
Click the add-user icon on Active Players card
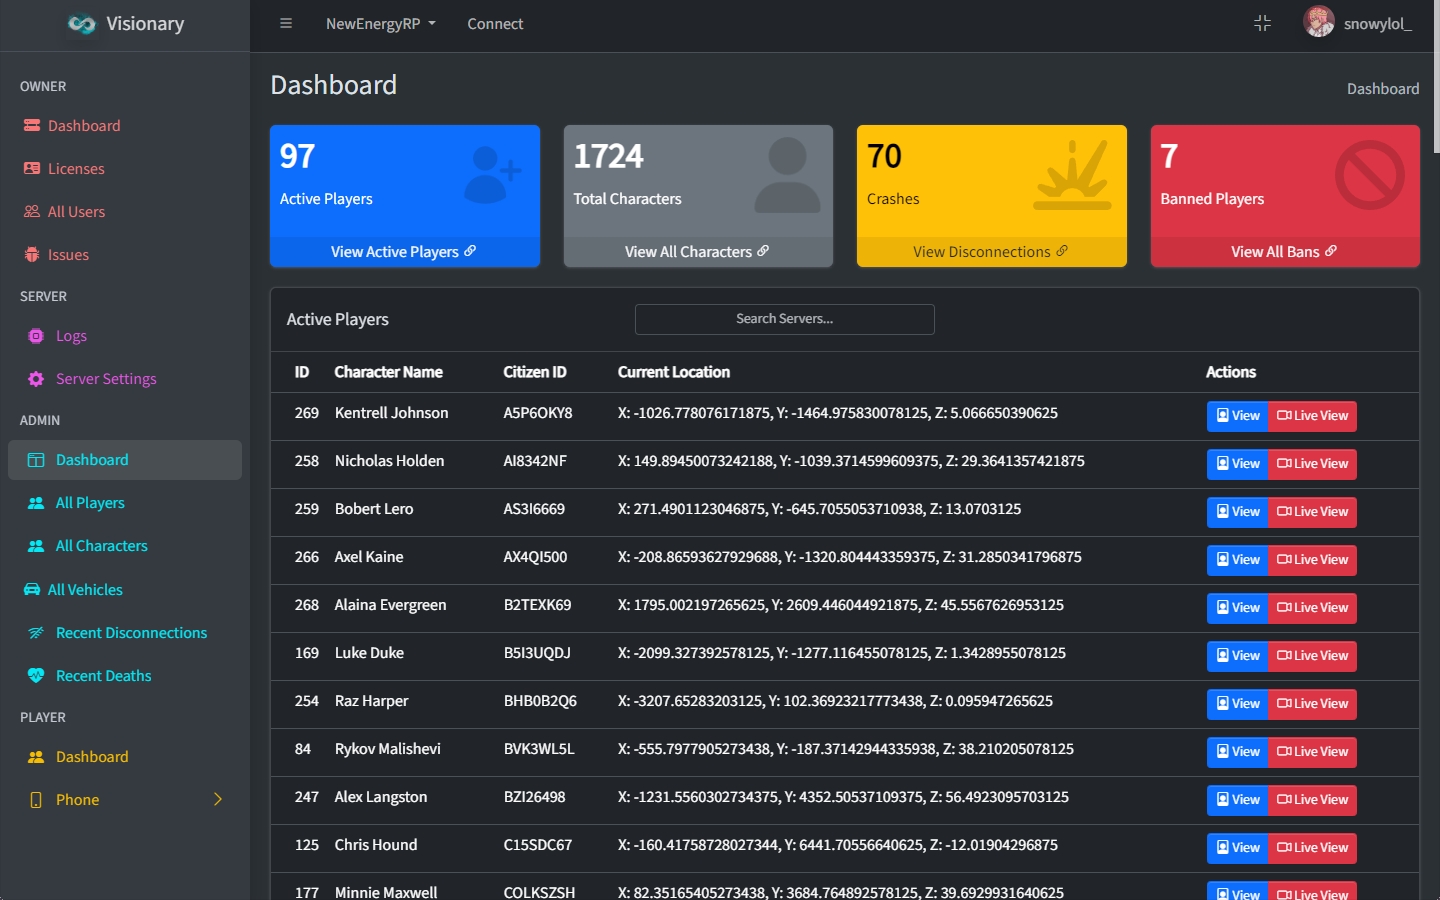pyautogui.click(x=492, y=175)
